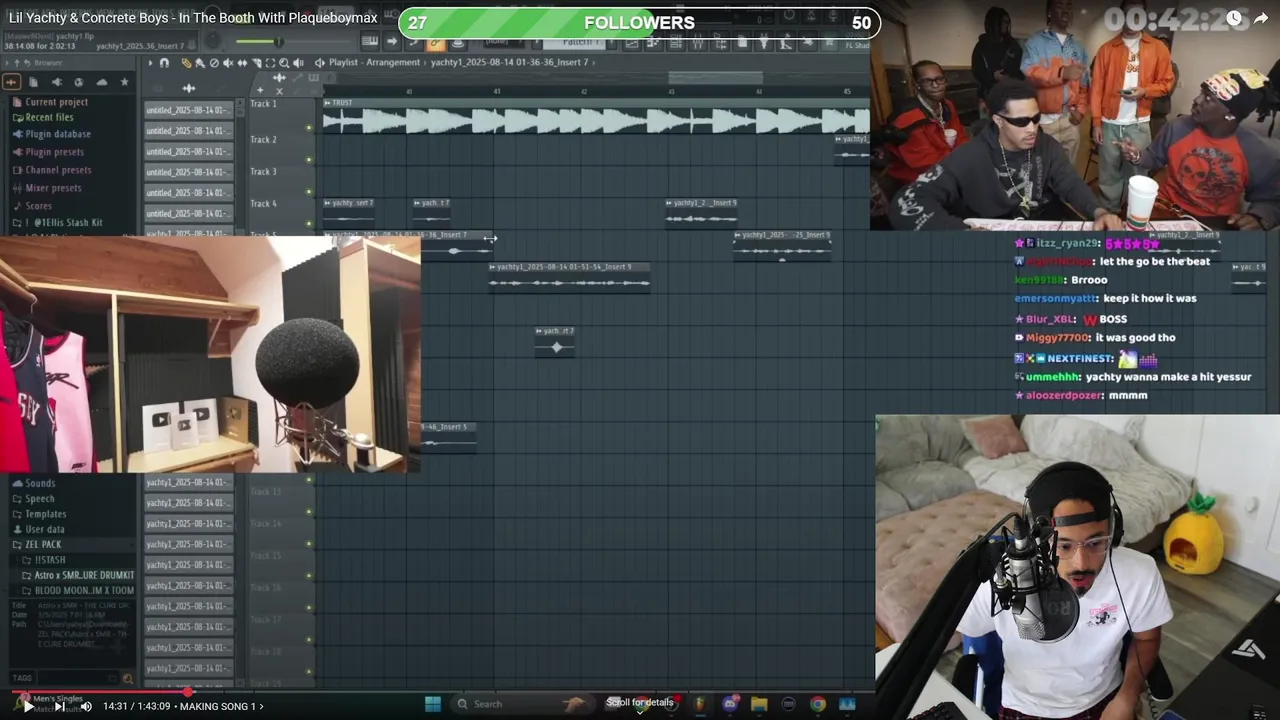Open the browser's globe library icon tab
This screenshot has height=720, width=1280.
click(79, 82)
